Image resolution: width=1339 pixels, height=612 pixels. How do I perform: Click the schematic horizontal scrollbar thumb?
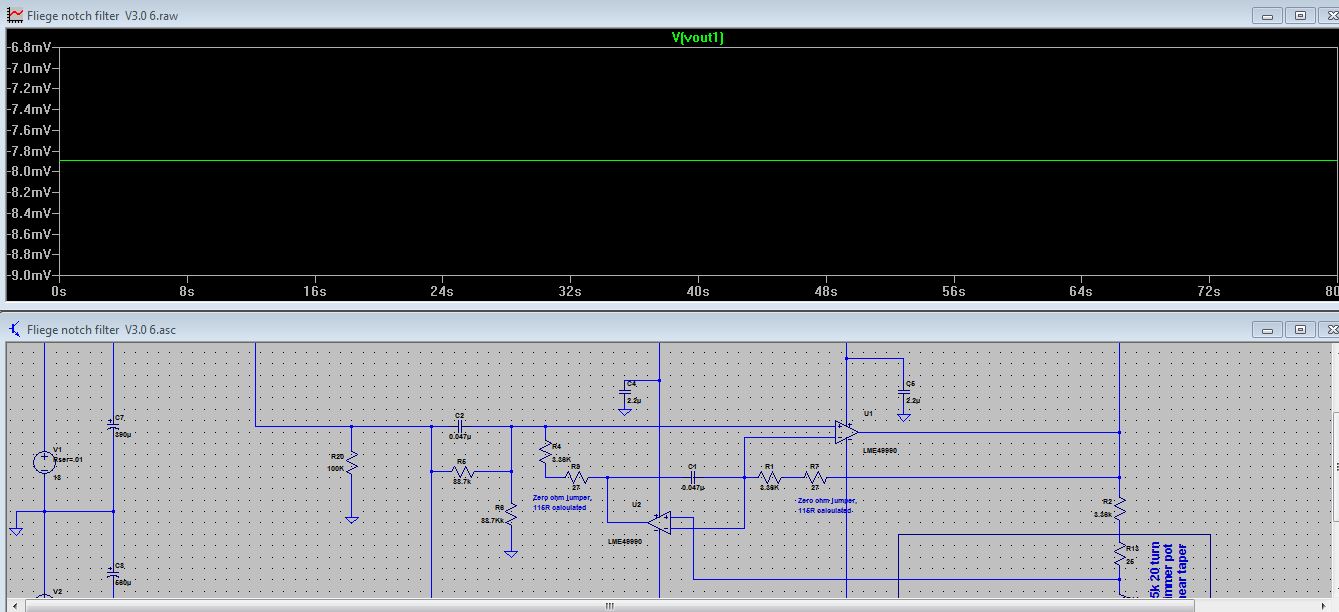(610, 605)
